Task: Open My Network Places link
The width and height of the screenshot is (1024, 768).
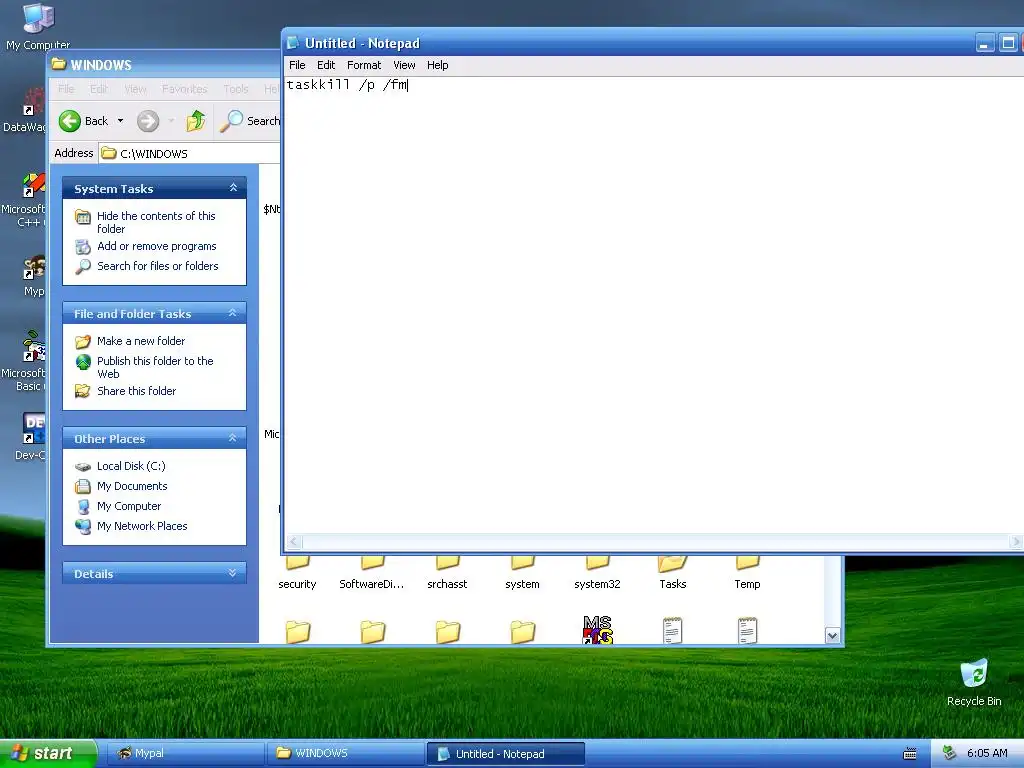Action: [142, 526]
